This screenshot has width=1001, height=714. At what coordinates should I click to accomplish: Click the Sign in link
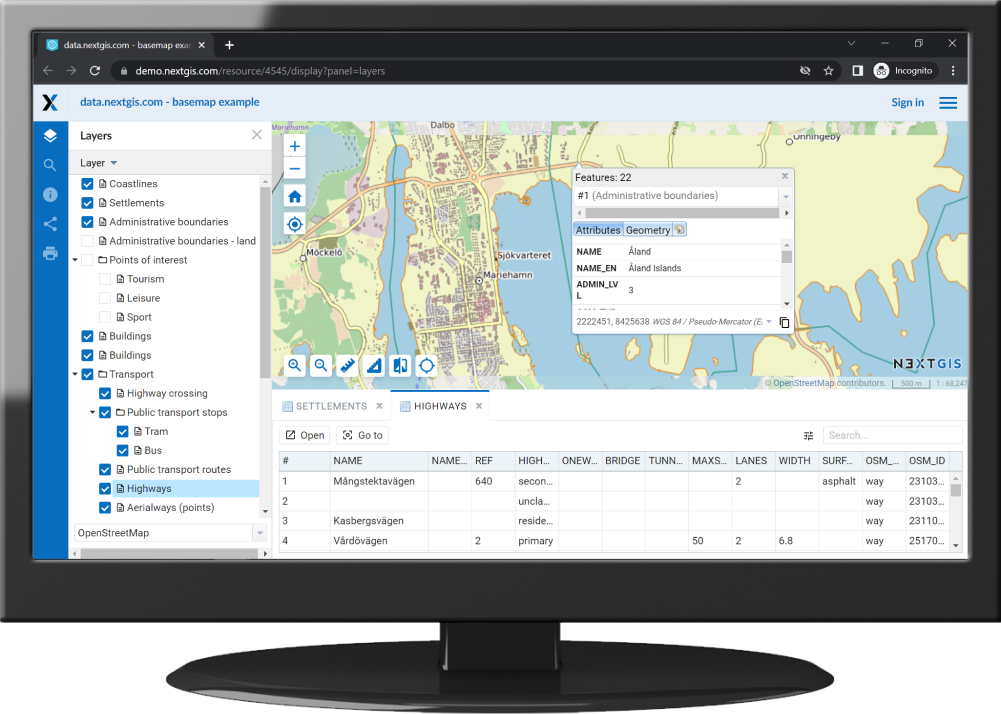click(x=907, y=102)
